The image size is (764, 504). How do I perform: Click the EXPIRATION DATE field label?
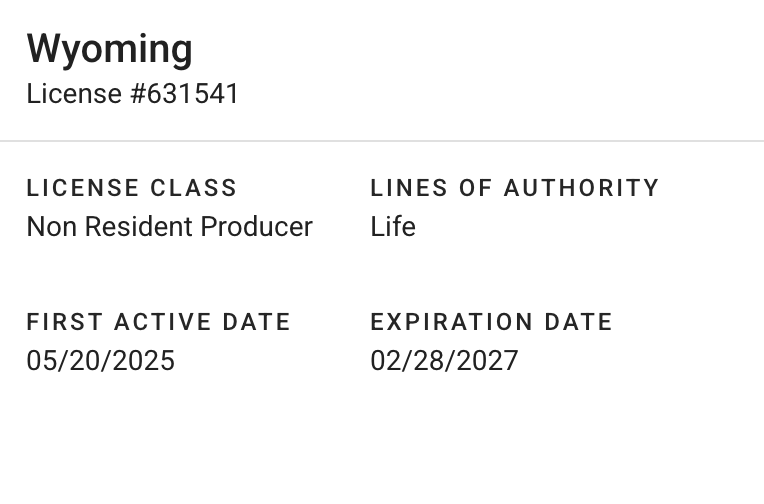[491, 322]
